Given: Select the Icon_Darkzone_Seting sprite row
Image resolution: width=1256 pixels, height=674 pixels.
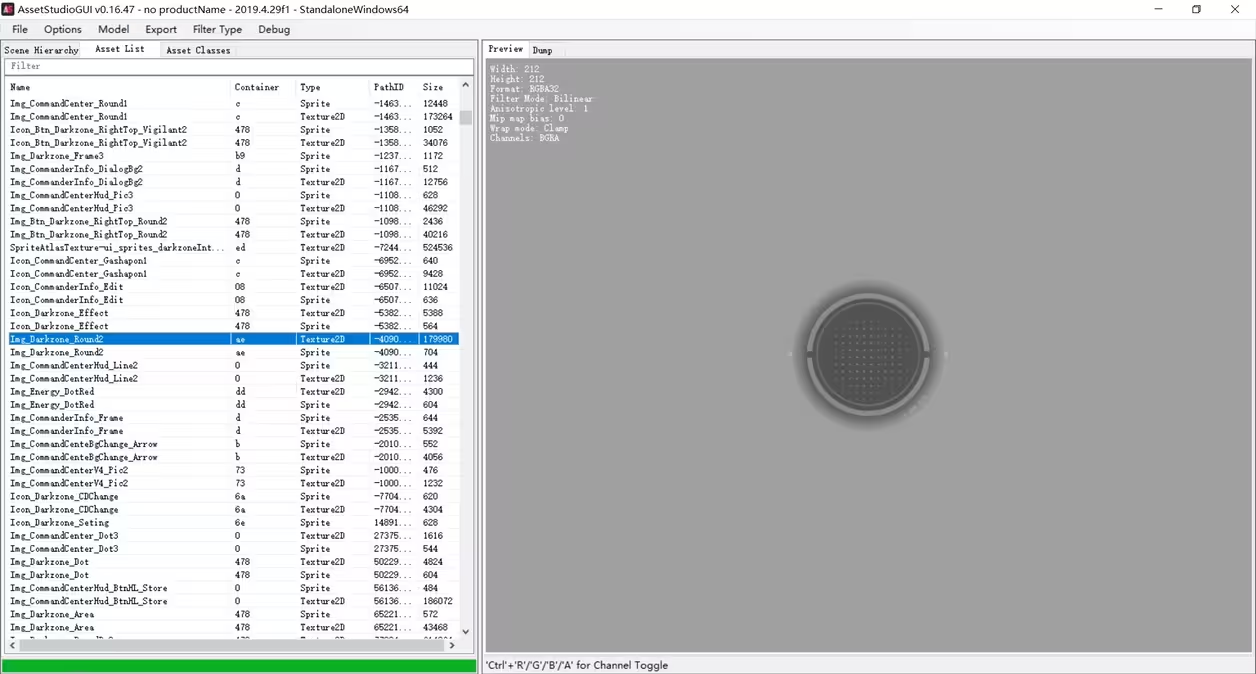Looking at the screenshot, I should [60, 523].
